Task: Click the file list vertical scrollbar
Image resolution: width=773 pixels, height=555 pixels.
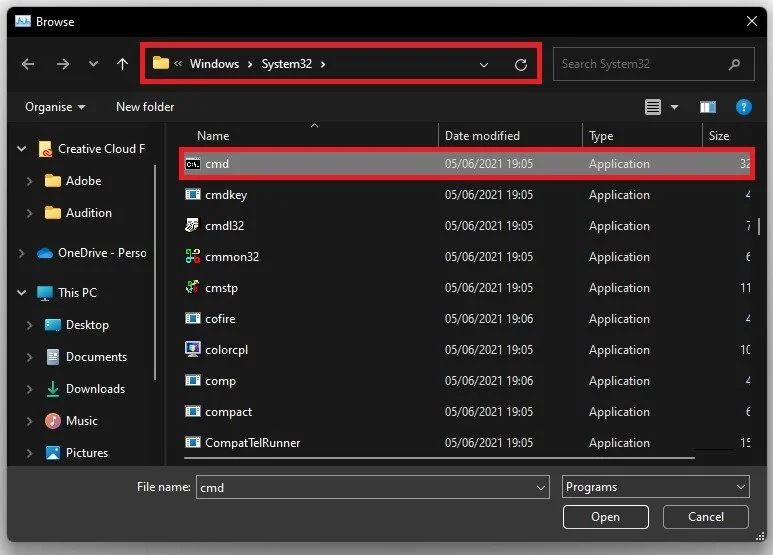Action: click(760, 226)
